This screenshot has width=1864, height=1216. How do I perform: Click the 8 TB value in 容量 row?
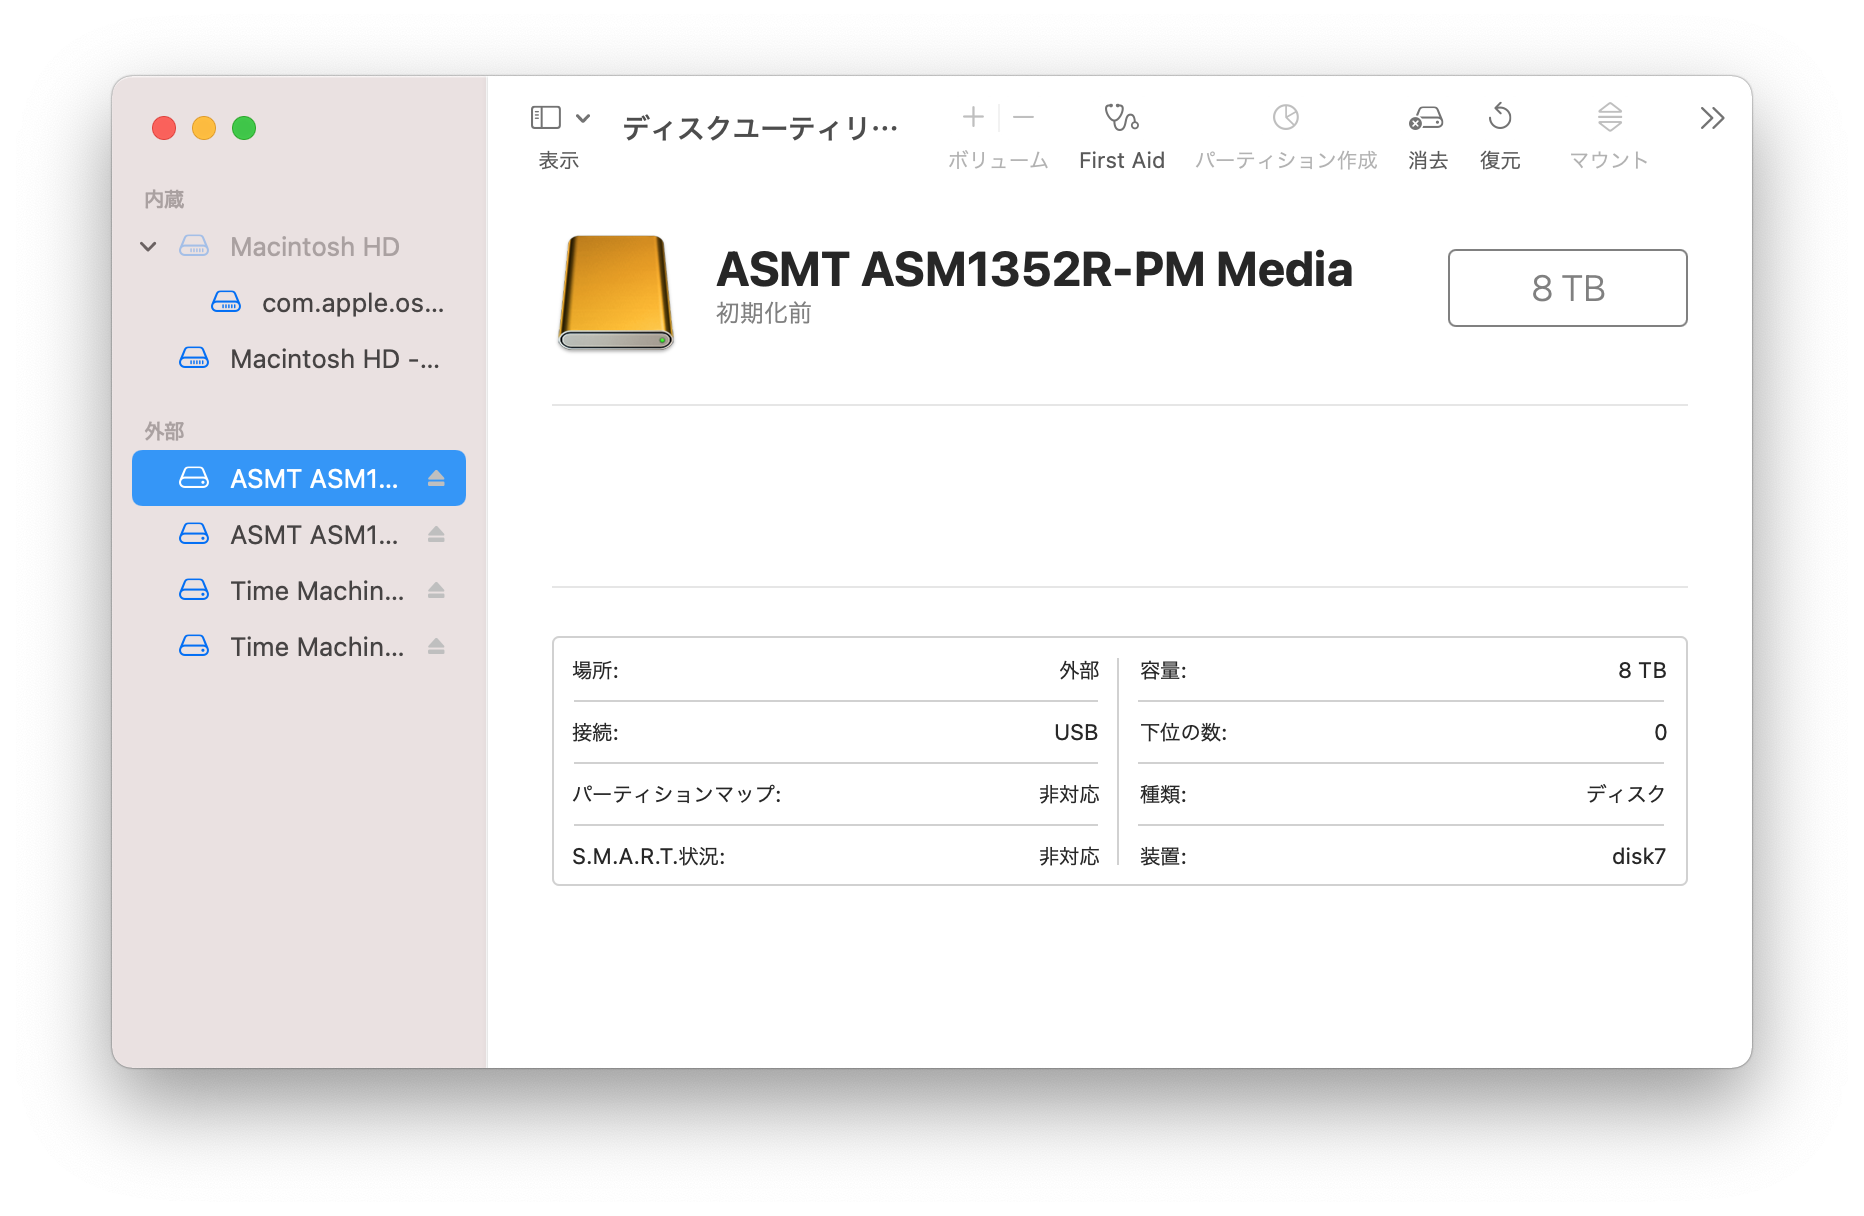[1642, 670]
